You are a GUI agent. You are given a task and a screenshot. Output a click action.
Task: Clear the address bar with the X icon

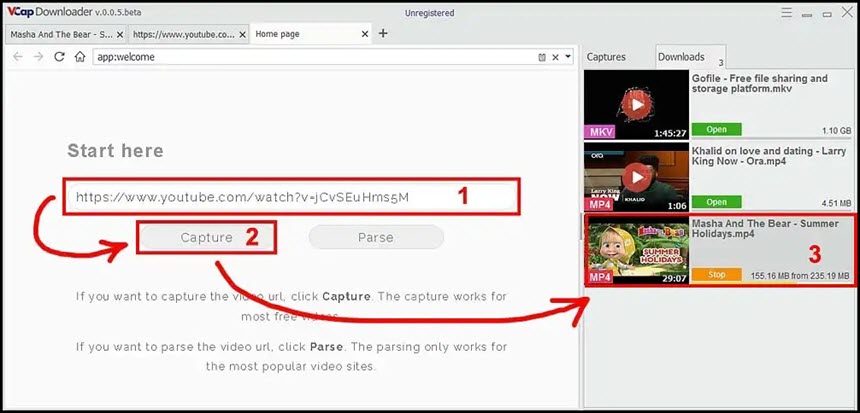click(555, 57)
